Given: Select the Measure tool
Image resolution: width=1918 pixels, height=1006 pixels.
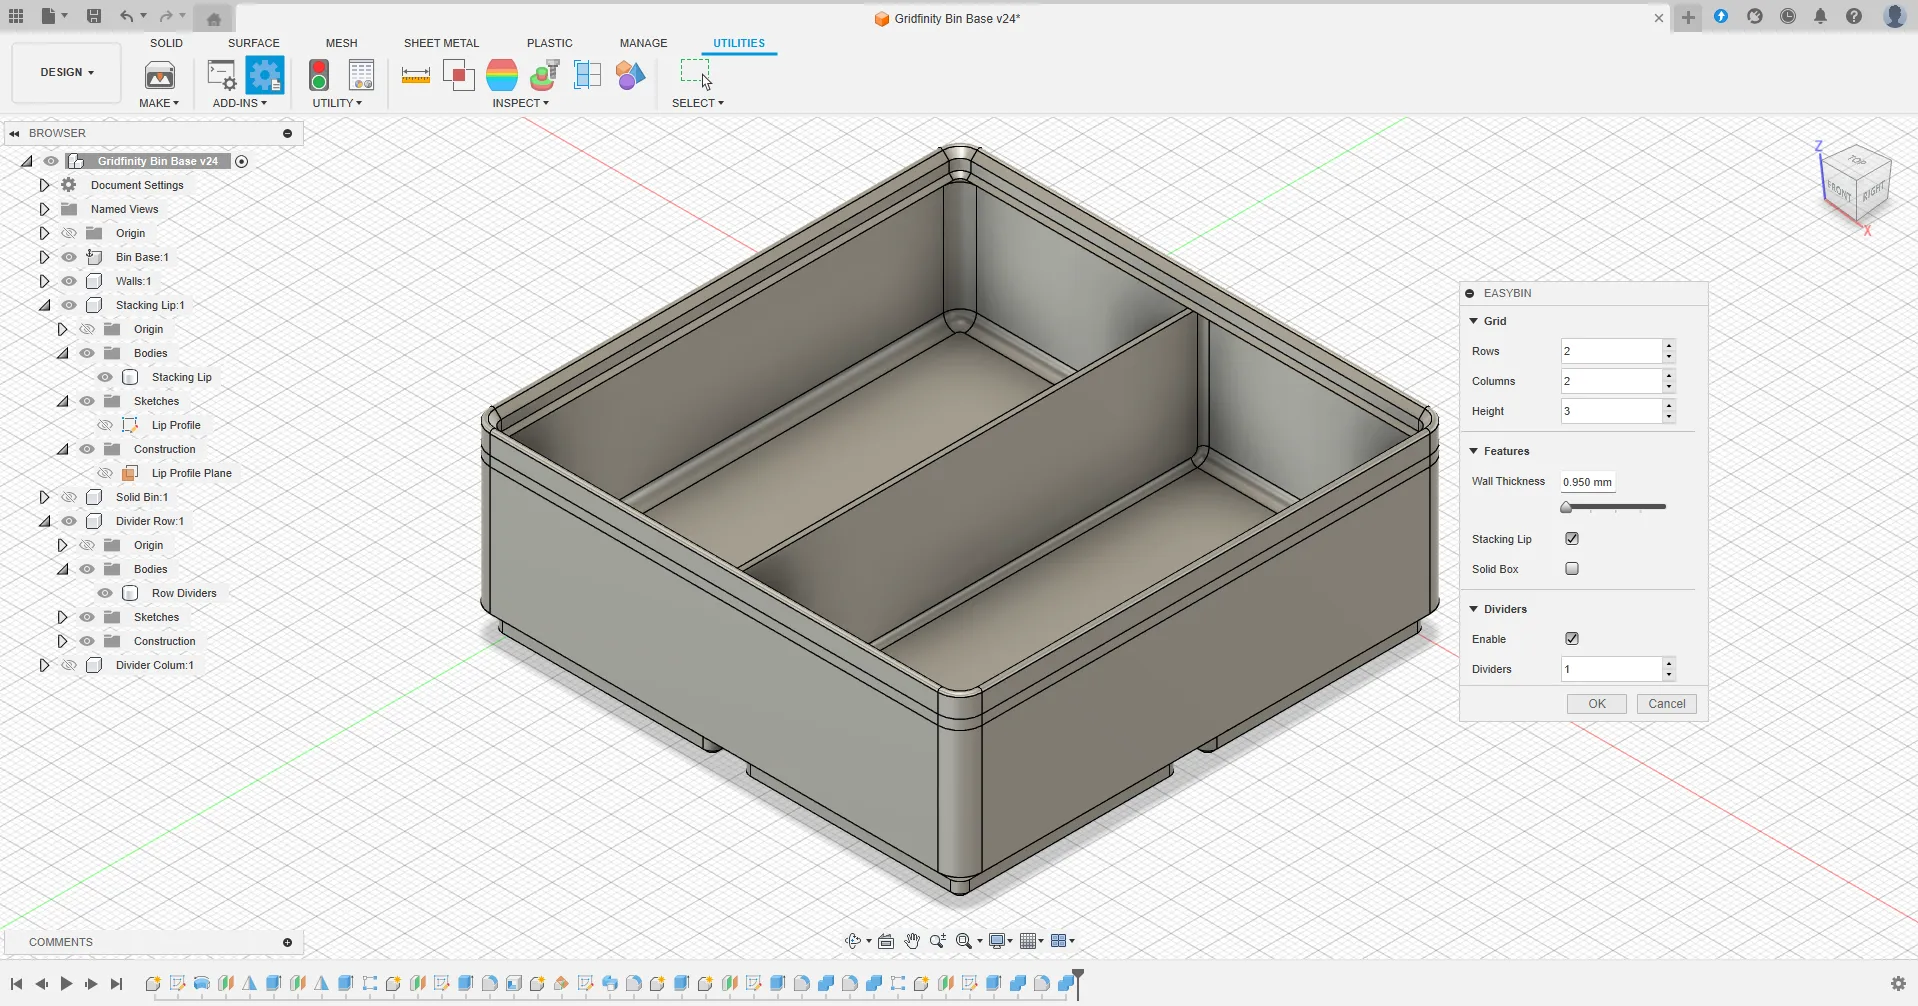Looking at the screenshot, I should pos(415,75).
